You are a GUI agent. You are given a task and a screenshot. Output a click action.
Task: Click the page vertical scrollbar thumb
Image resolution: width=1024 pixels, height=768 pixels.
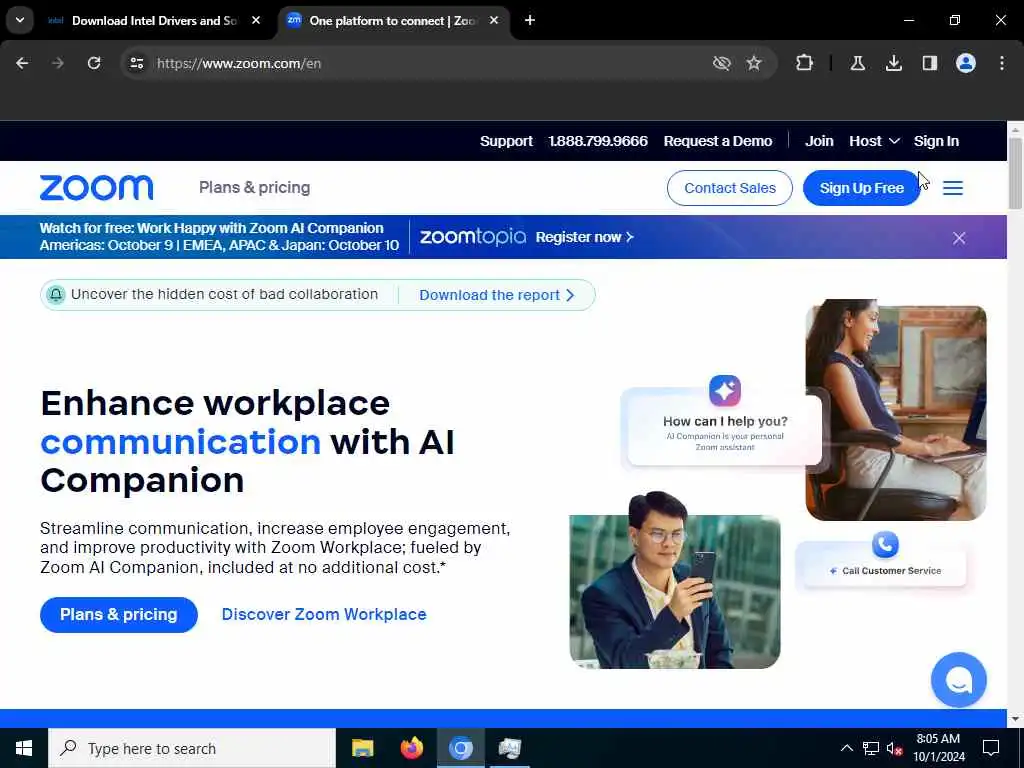[1015, 174]
